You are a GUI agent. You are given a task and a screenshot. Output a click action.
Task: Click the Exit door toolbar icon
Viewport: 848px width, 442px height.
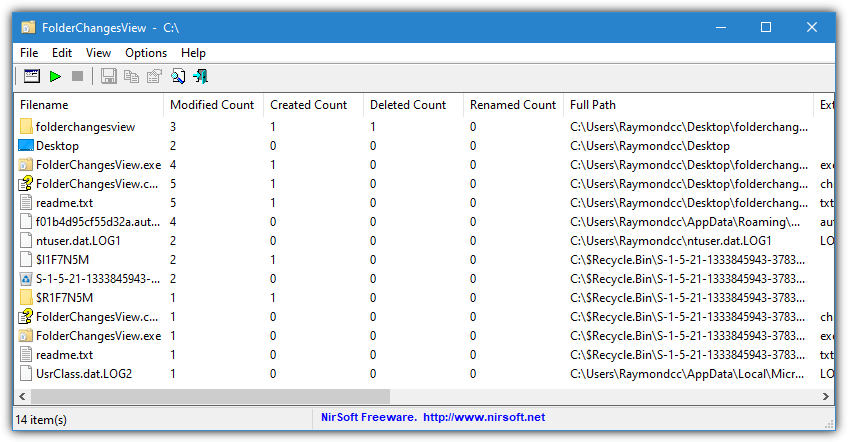[x=201, y=76]
